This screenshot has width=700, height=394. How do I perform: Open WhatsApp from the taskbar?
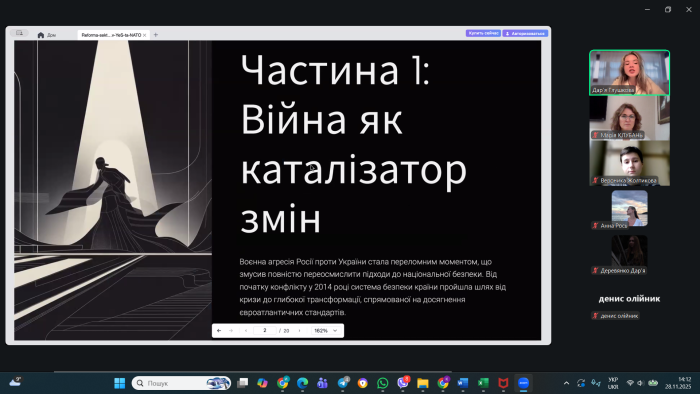383,383
